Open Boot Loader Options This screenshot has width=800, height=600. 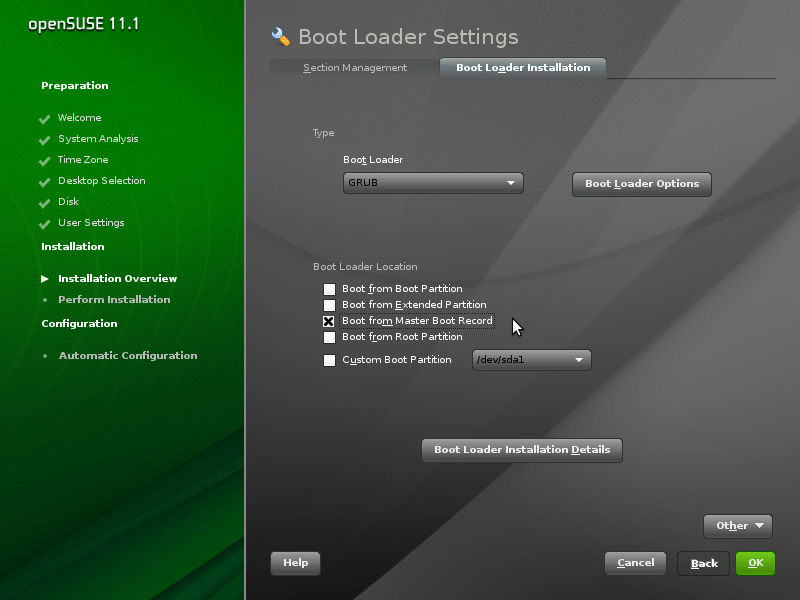click(642, 184)
